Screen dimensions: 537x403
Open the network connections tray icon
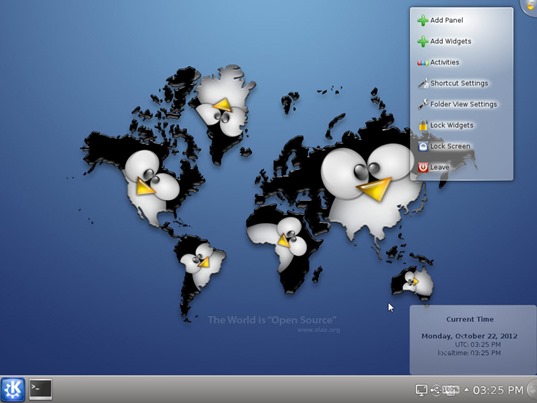tap(436, 390)
